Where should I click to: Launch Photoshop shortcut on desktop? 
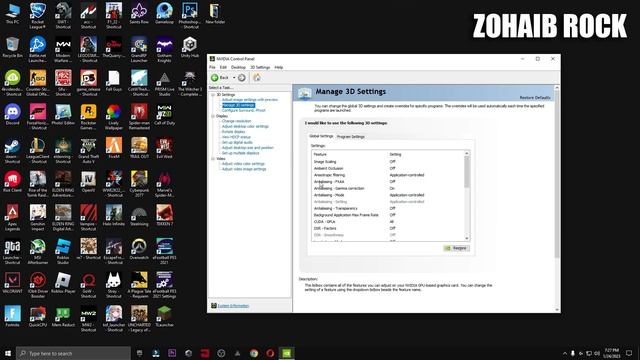coord(190,16)
